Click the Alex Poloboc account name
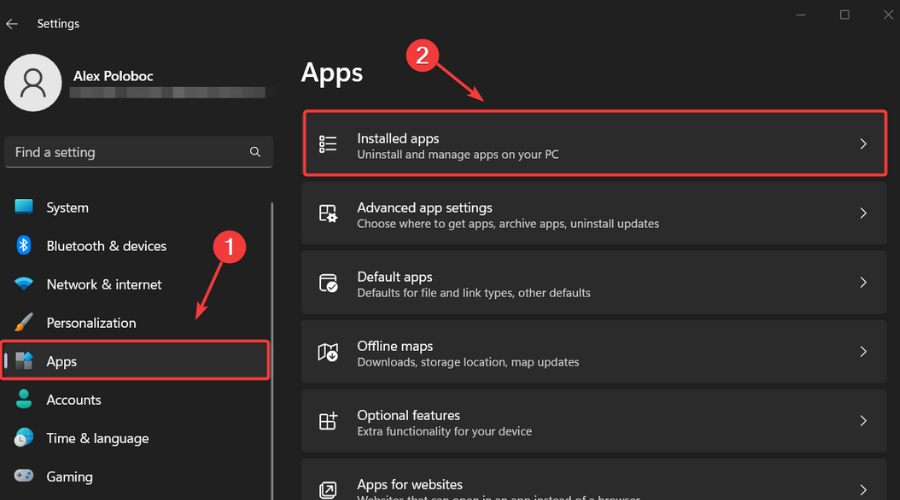 (x=113, y=76)
